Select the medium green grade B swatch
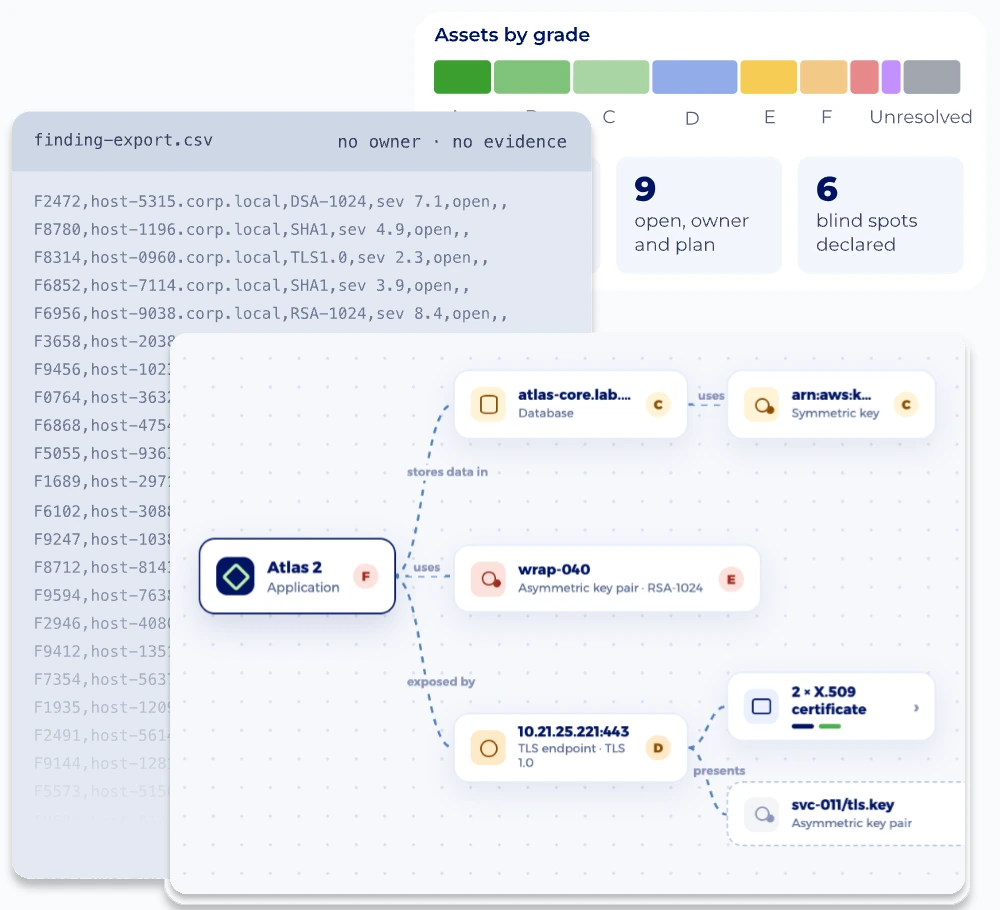This screenshot has width=1000, height=910. 532,77
